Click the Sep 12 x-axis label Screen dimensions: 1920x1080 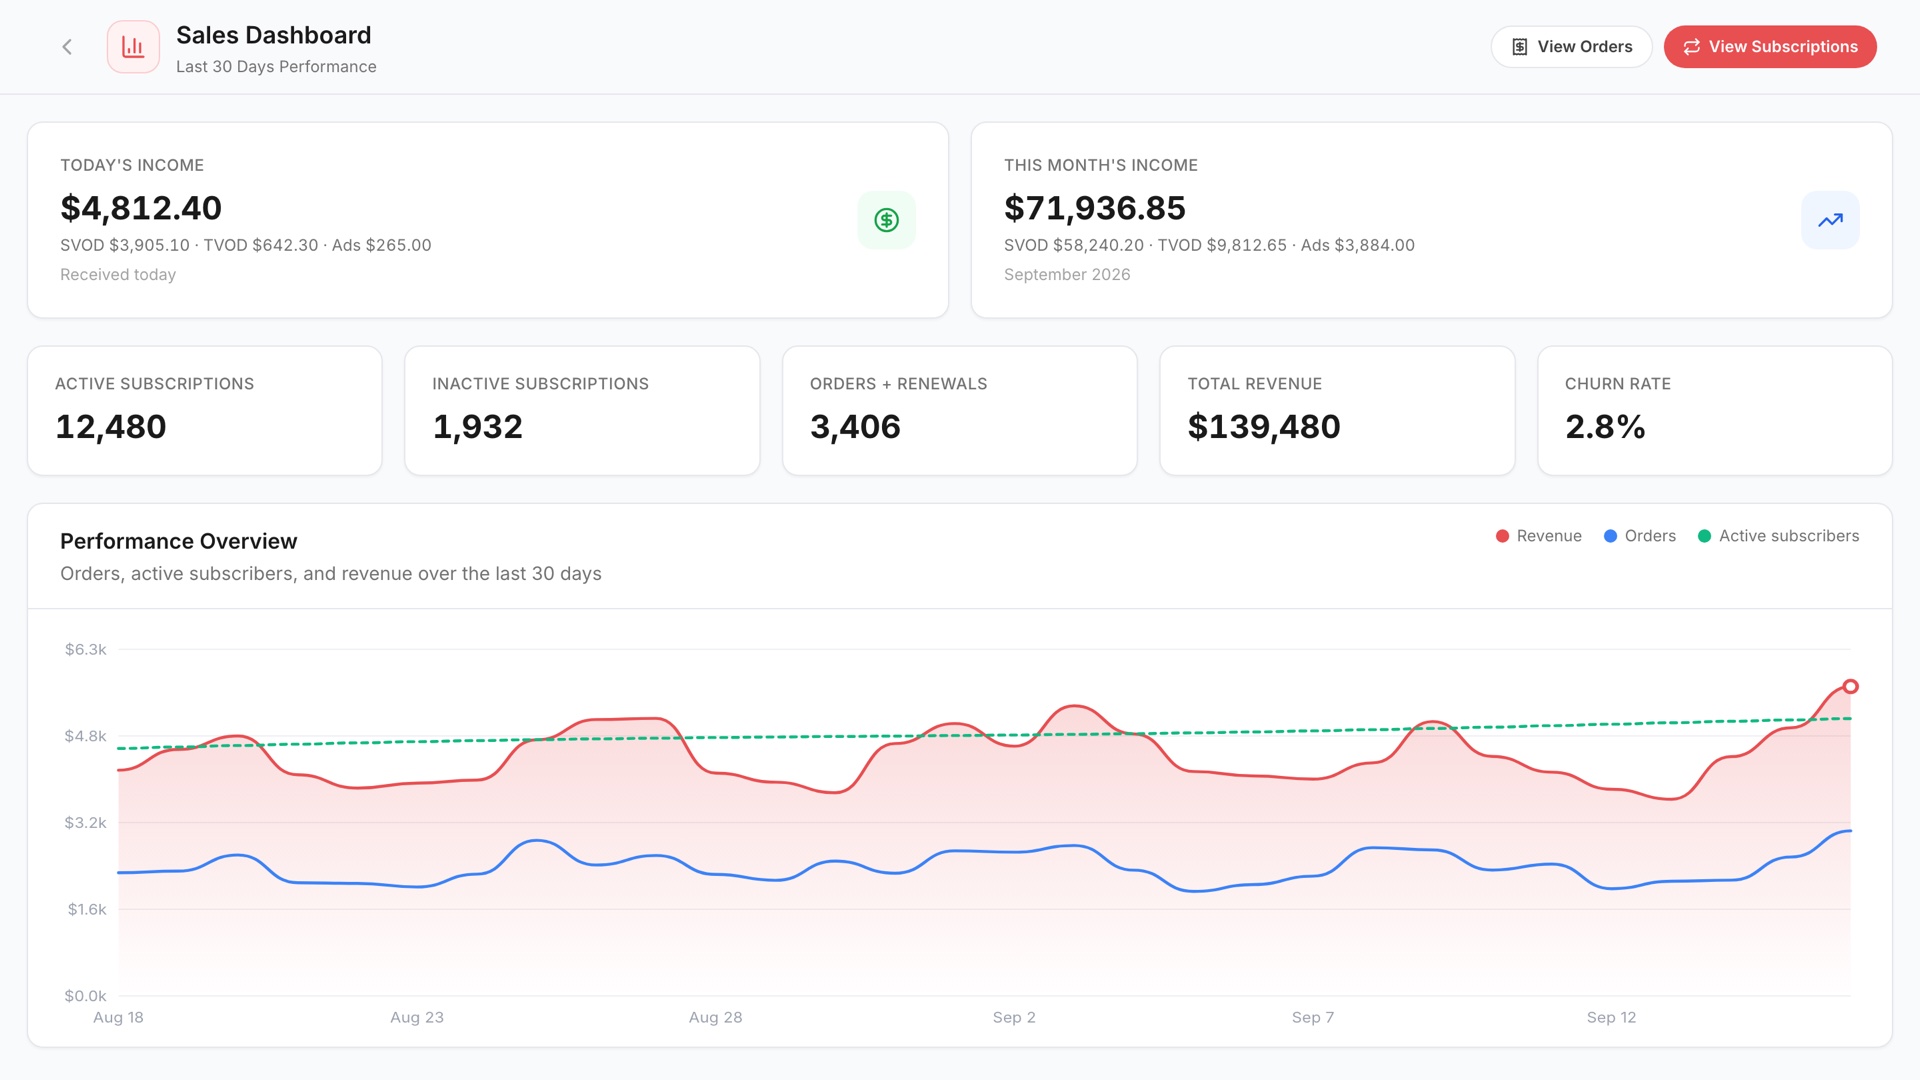pyautogui.click(x=1611, y=1017)
